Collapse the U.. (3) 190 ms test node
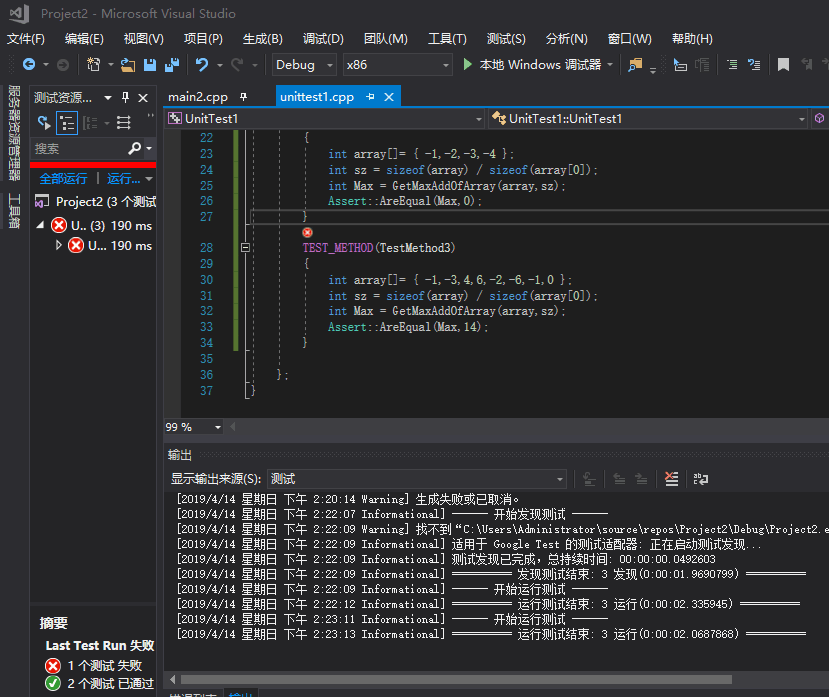The image size is (829, 697). click(40, 225)
